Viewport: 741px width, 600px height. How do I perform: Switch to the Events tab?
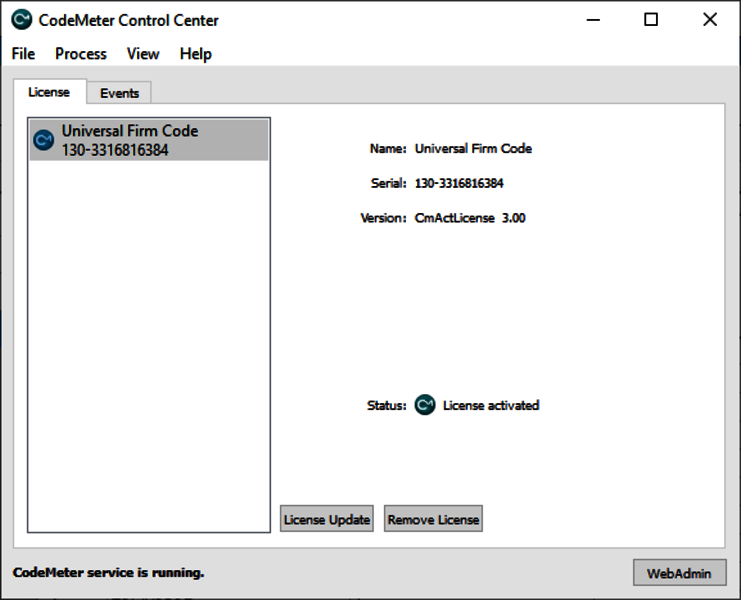119,93
